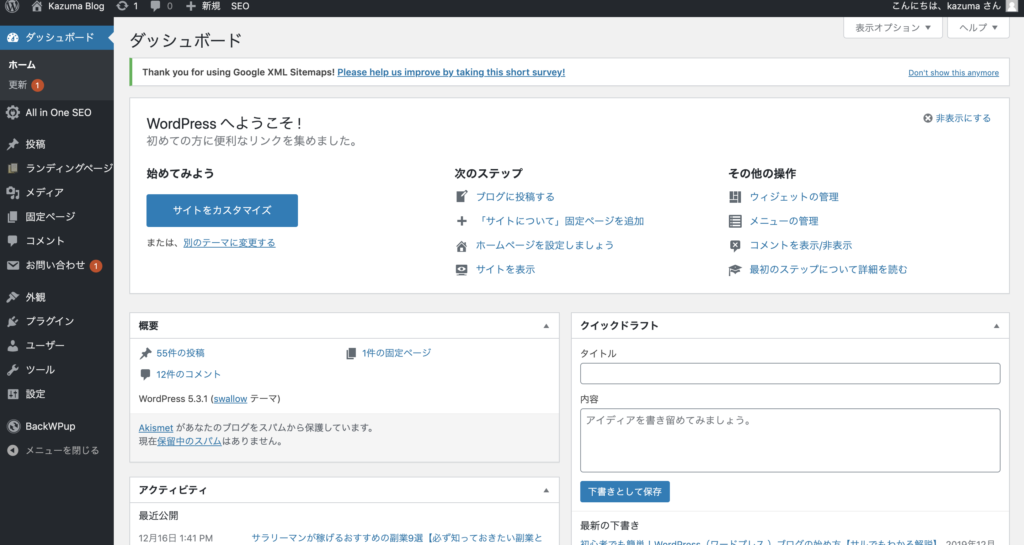Collapse the アクティビティ panel
Screen dimensions: 1024x545
(546, 490)
